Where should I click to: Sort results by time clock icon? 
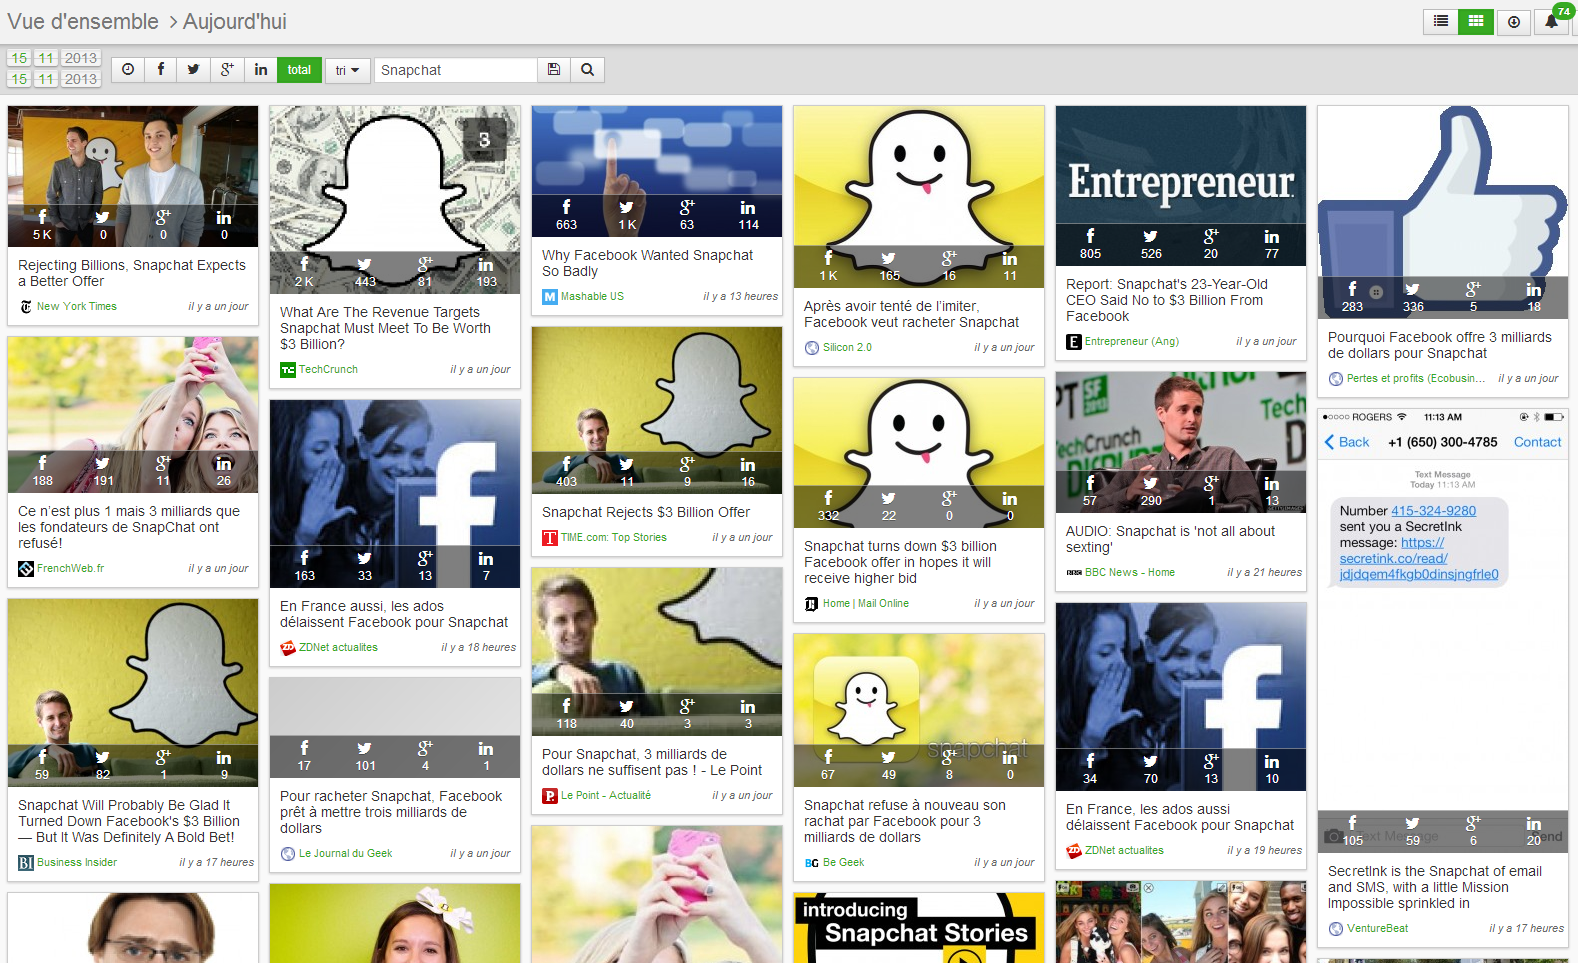(x=128, y=69)
